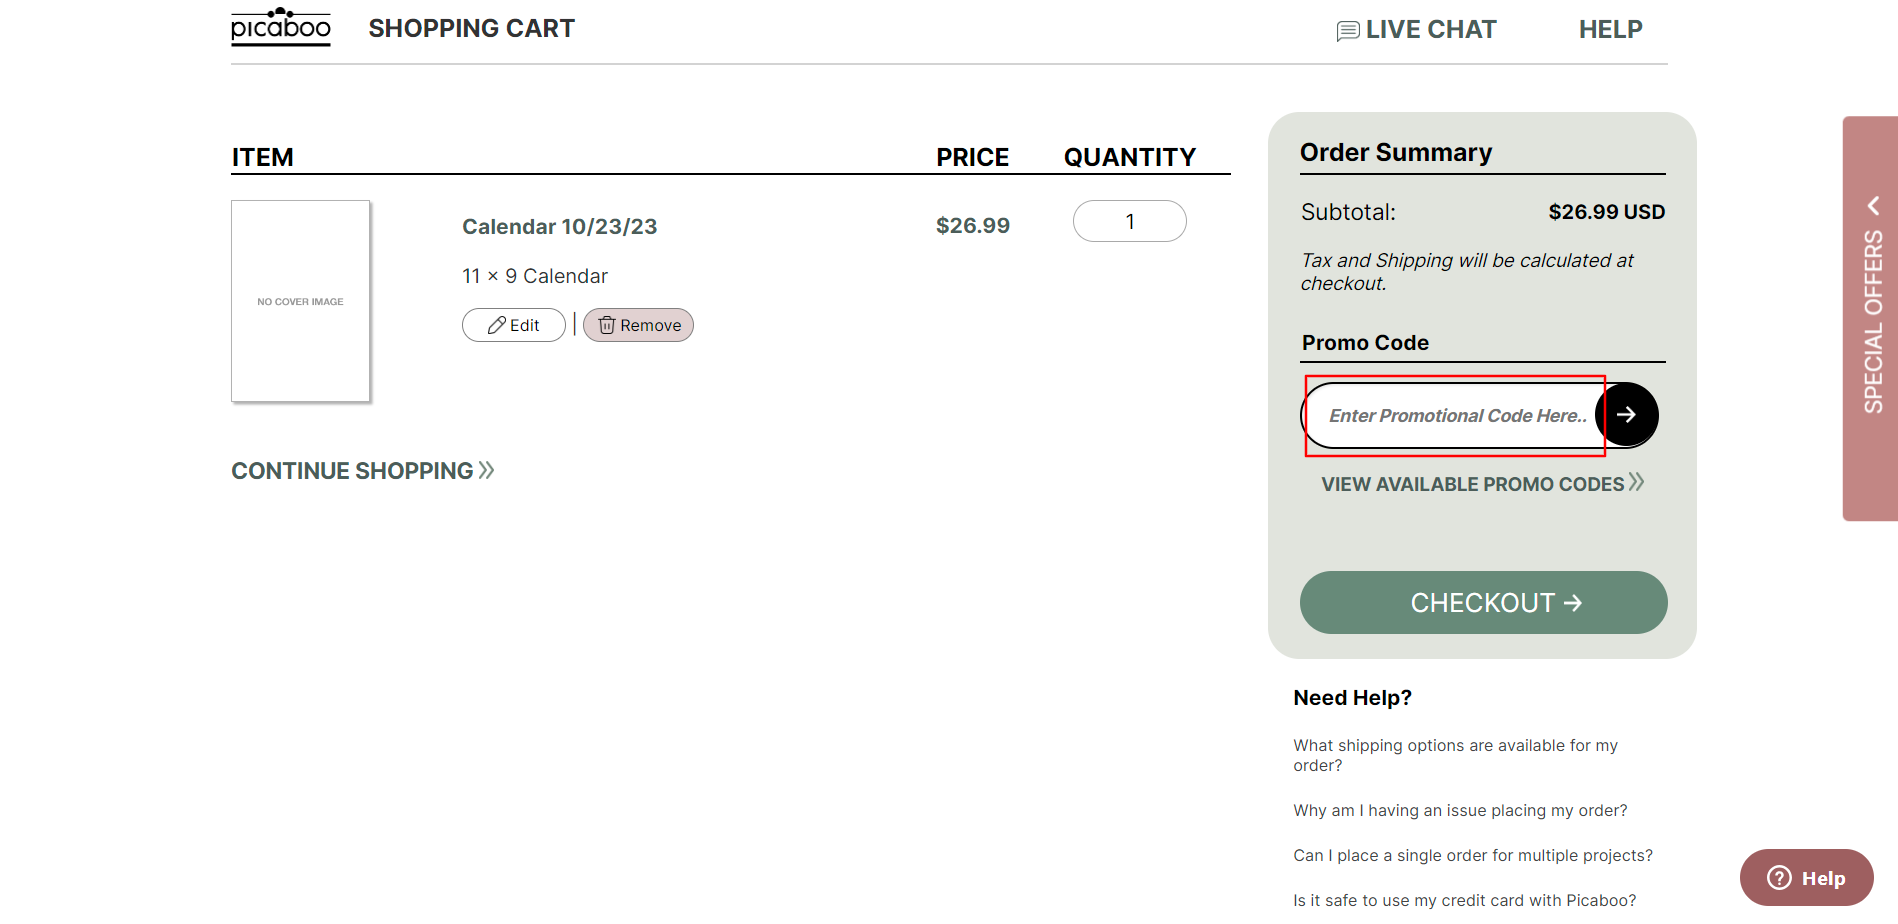
Task: Click the trash can Remove icon
Action: click(x=607, y=325)
